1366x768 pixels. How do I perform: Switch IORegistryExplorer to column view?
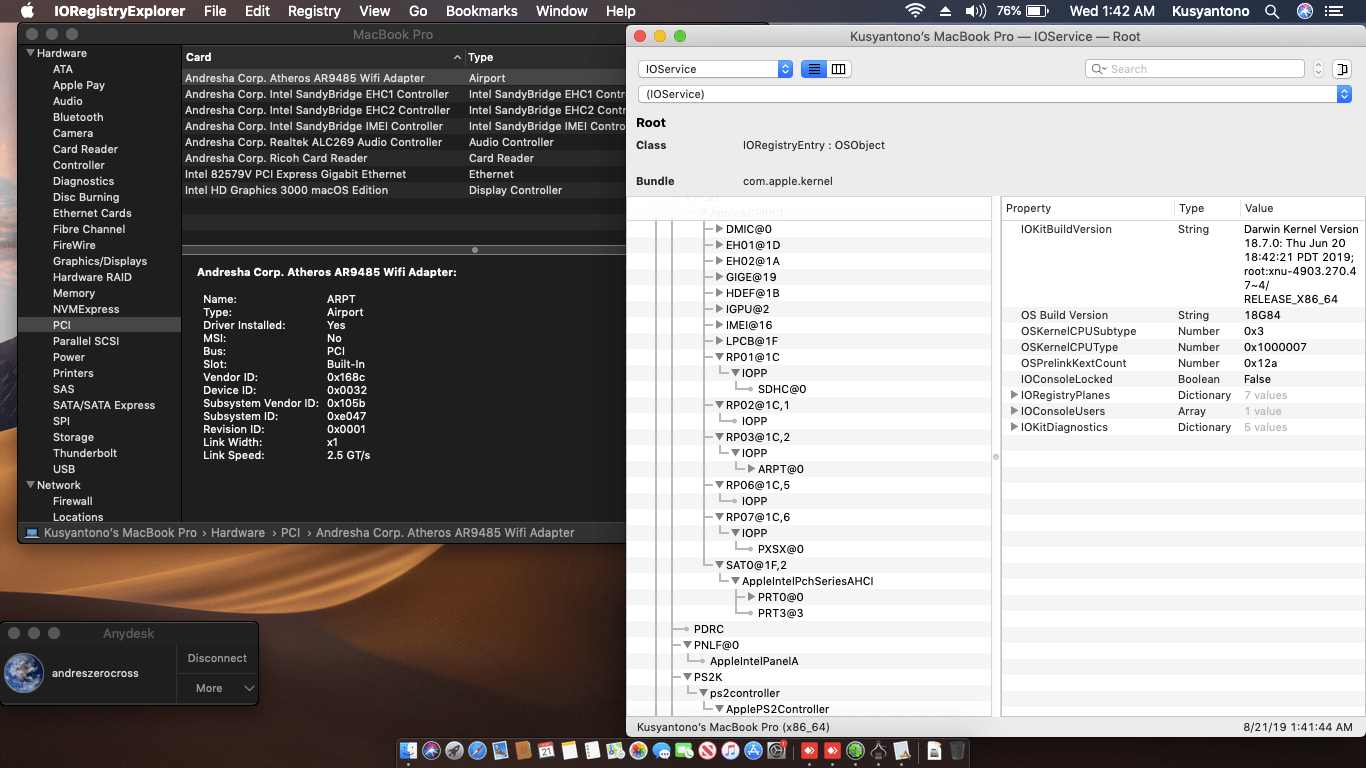pyautogui.click(x=839, y=69)
